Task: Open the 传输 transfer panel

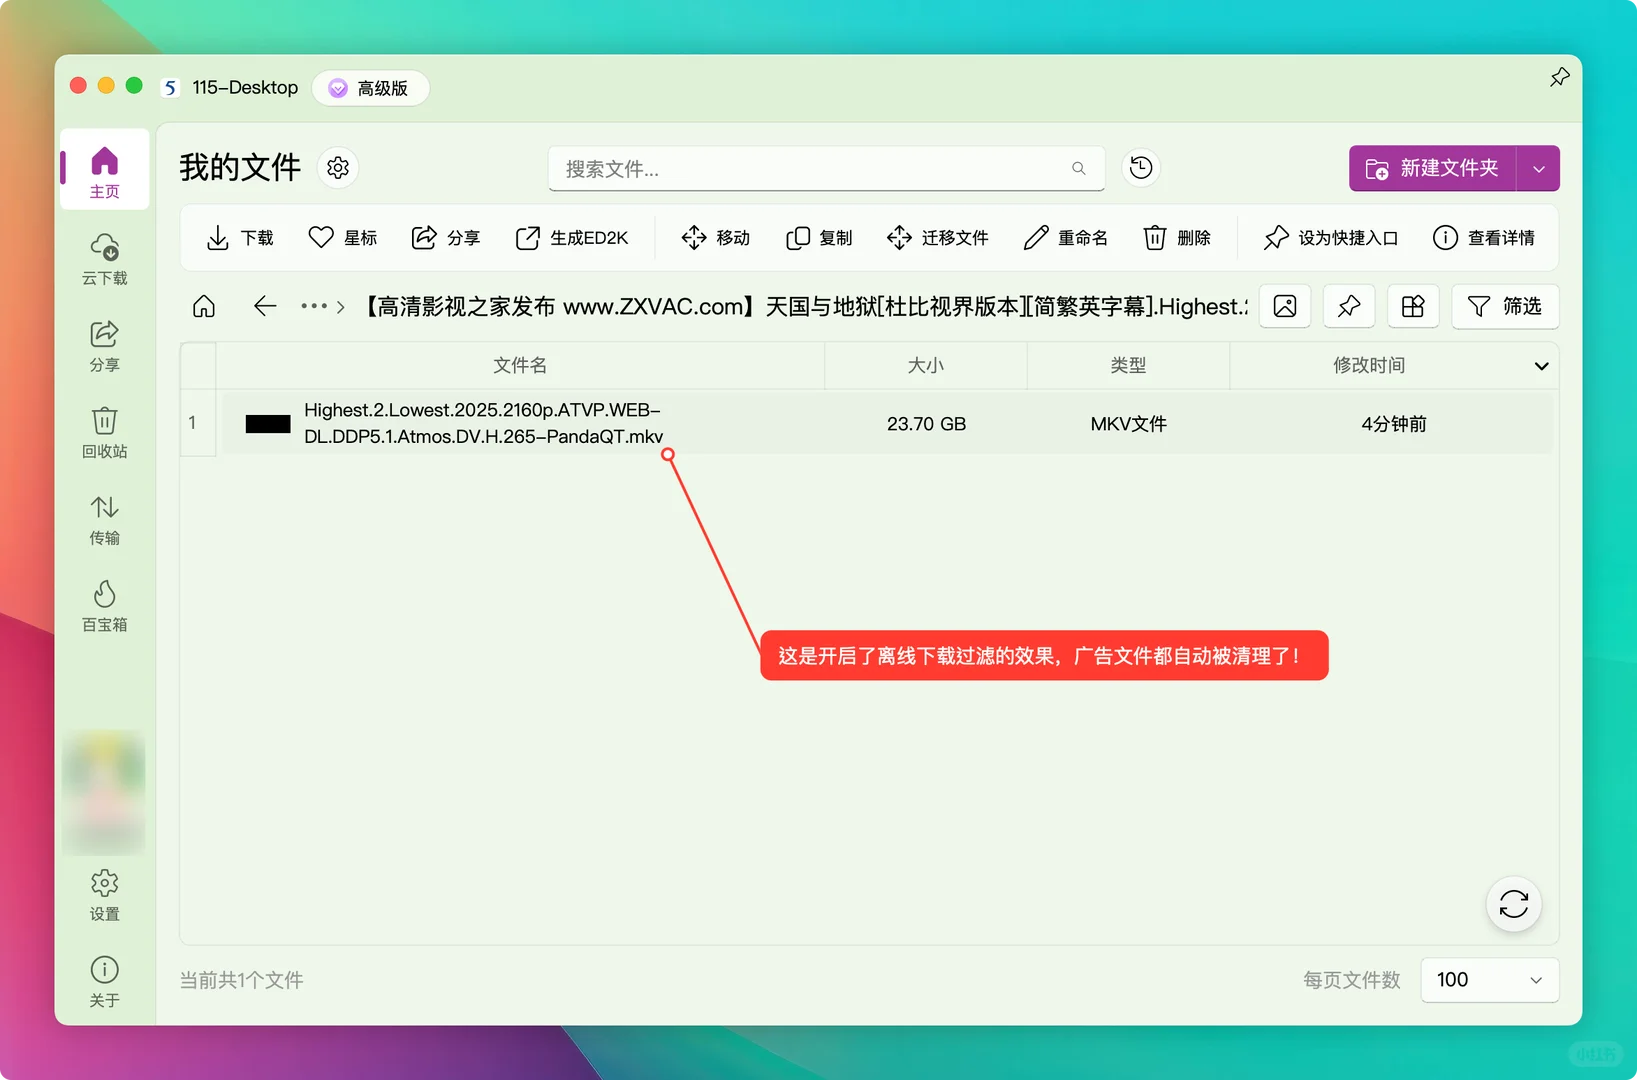Action: pyautogui.click(x=103, y=519)
